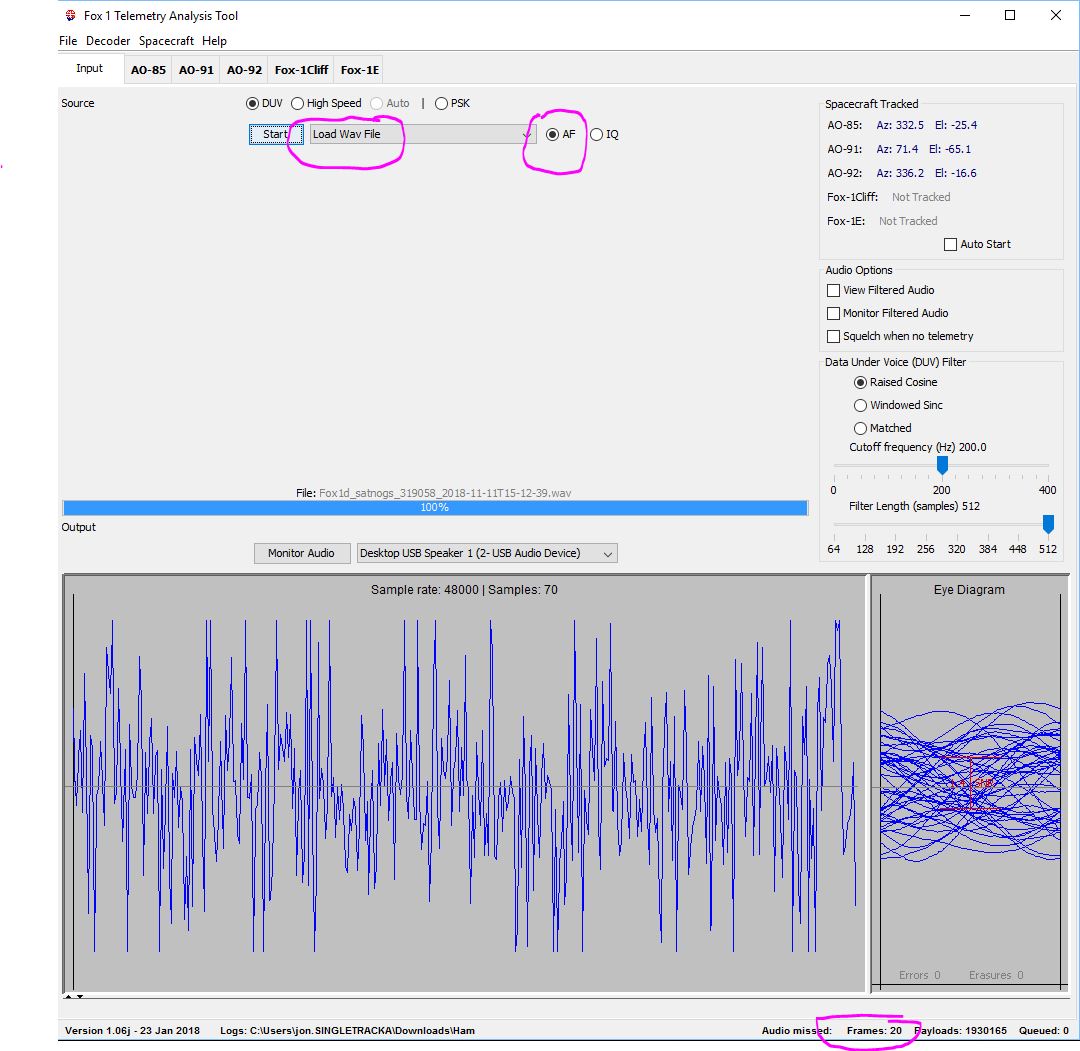Adjust the Cutoff frequency slider
The width and height of the screenshot is (1080, 1051).
(942, 464)
